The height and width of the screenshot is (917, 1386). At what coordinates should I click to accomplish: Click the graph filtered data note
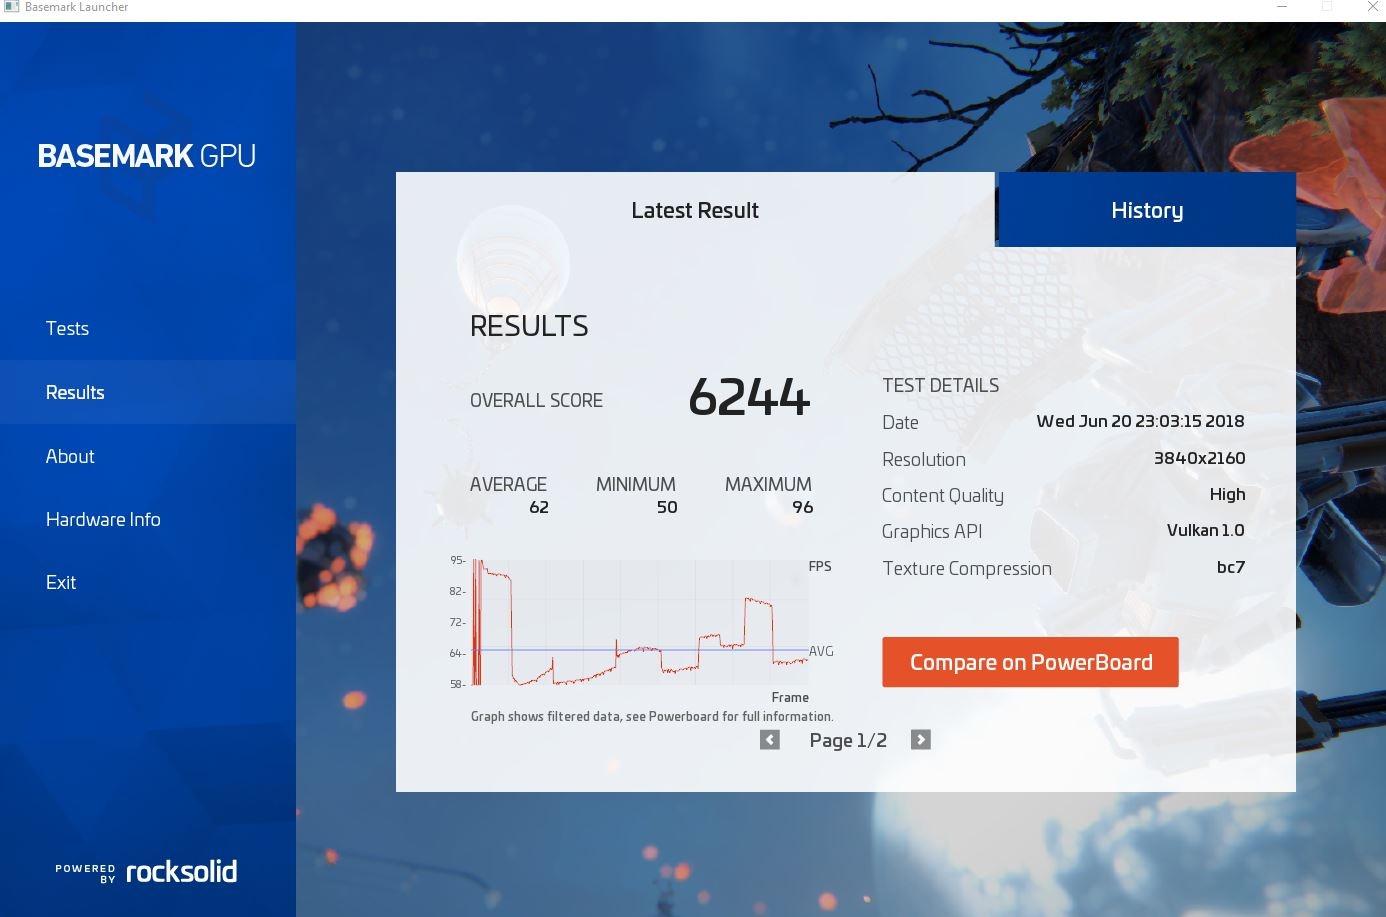coord(652,716)
